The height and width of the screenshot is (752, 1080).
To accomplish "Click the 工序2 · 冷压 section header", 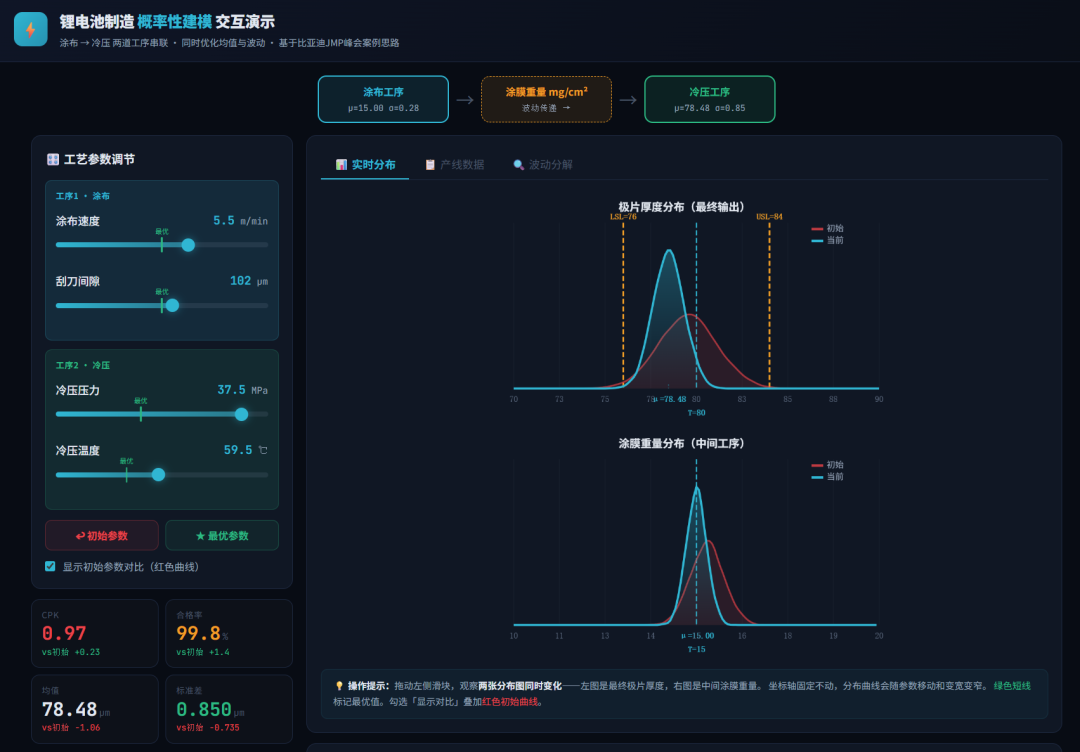I will tap(83, 366).
